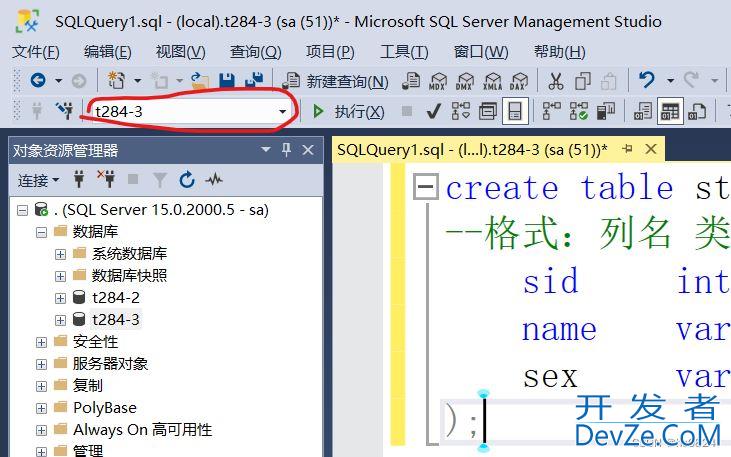Collapse the 数据库 folder node
The image size is (731, 457).
coord(41,232)
